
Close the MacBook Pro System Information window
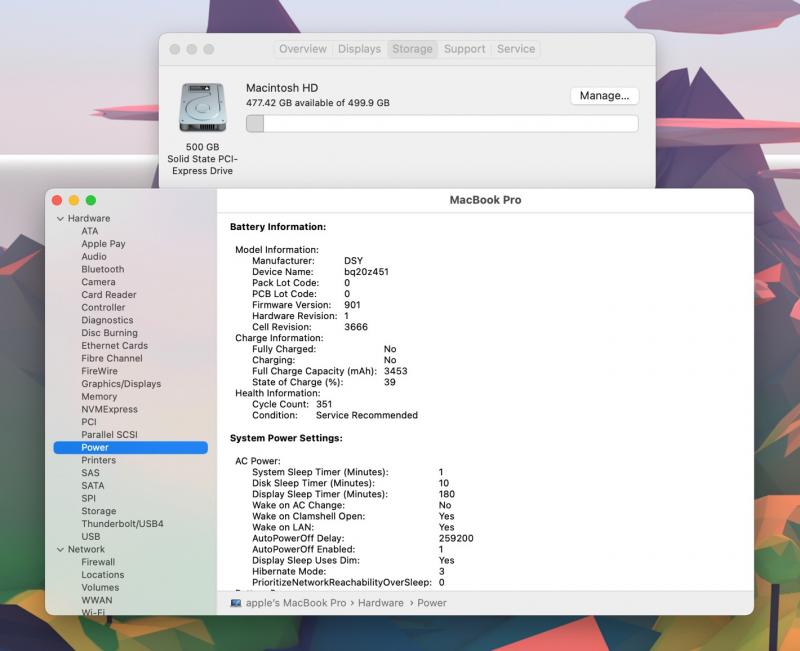[57, 201]
